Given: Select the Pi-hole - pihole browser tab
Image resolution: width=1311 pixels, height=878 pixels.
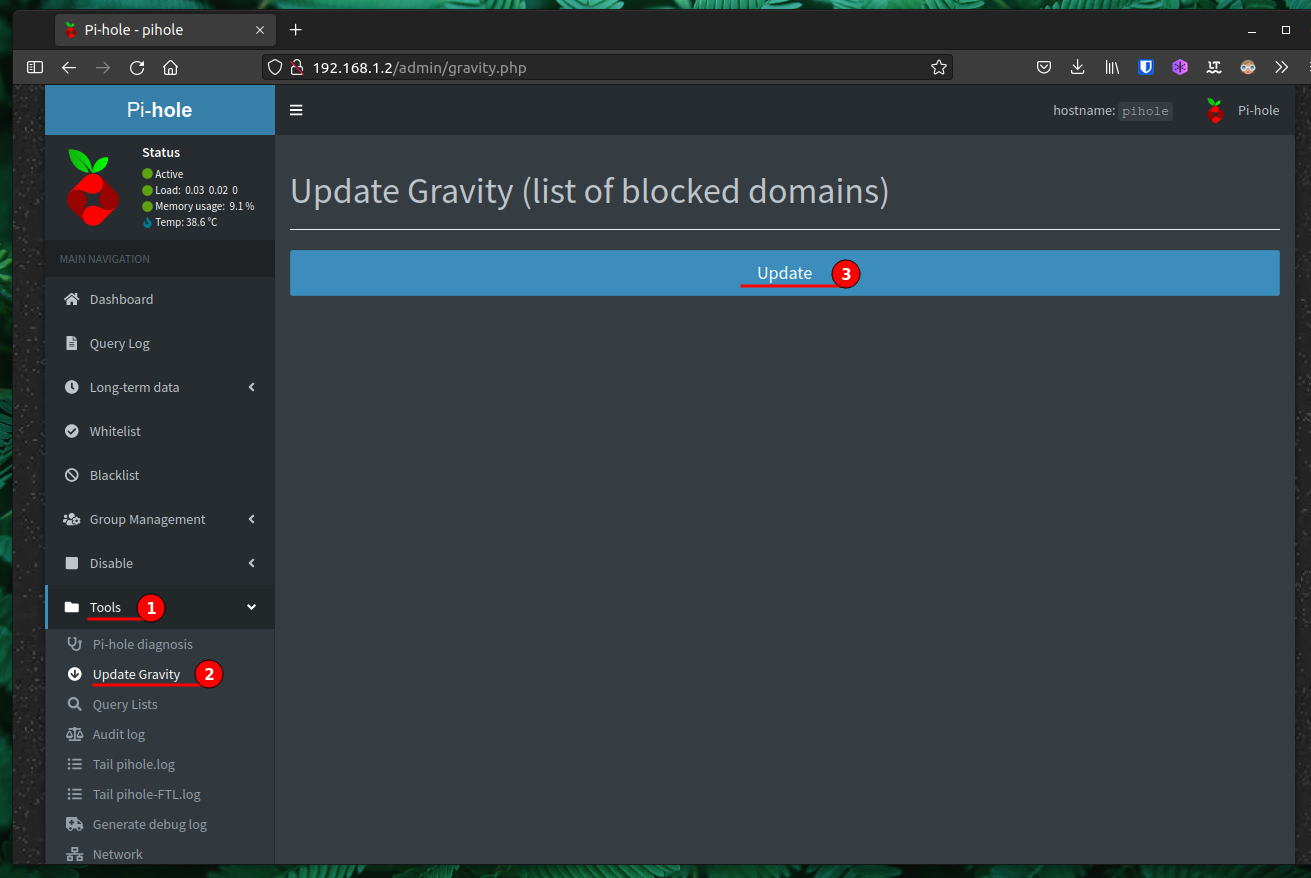Looking at the screenshot, I should [165, 30].
